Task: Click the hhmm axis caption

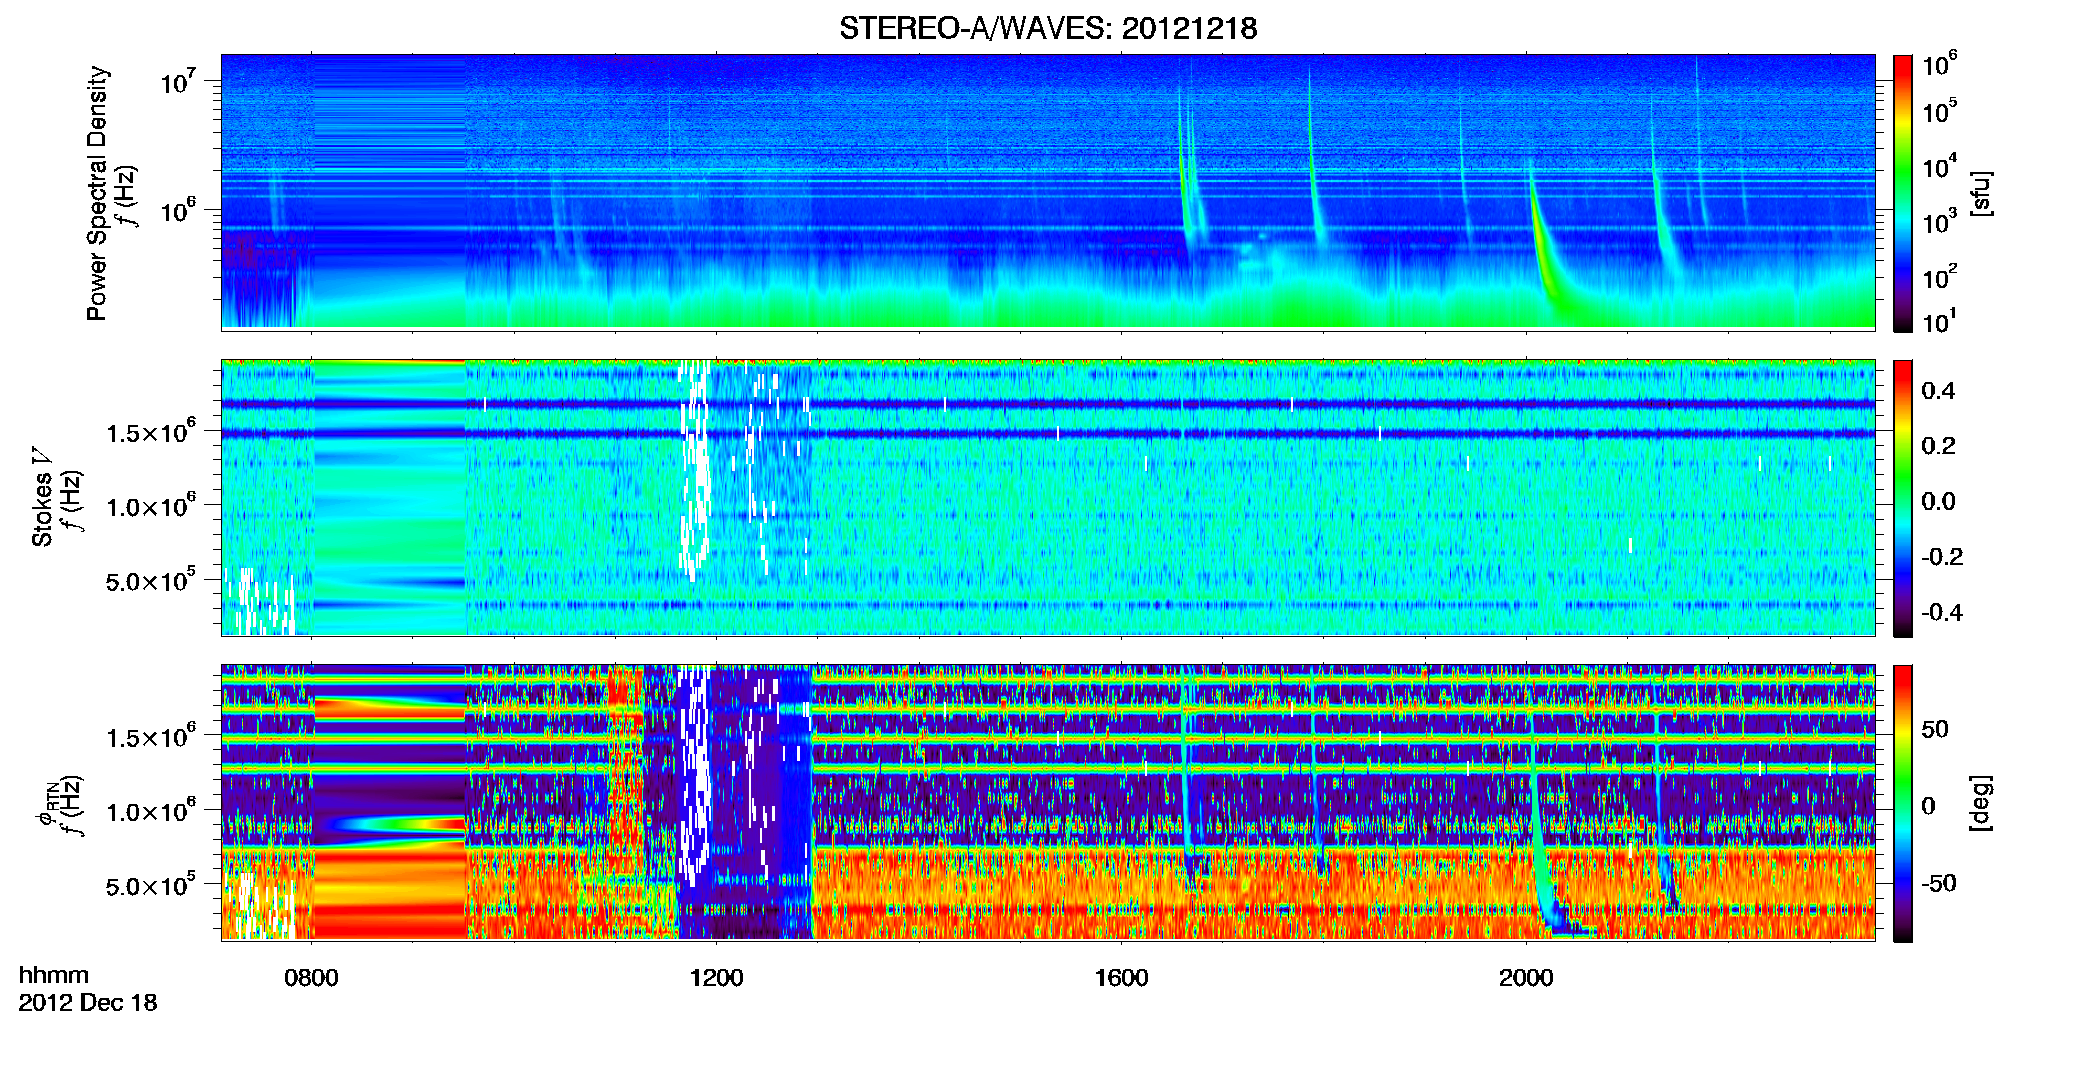Action: coord(54,976)
